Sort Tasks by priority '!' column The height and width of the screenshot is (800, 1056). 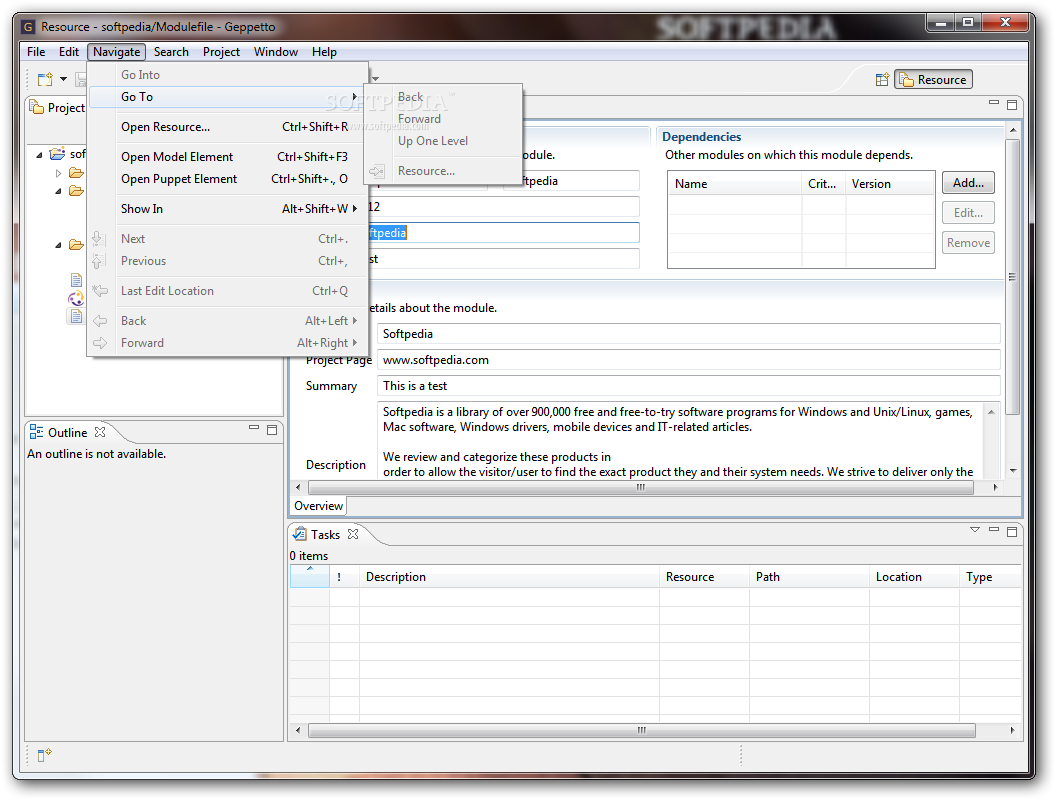tap(344, 577)
